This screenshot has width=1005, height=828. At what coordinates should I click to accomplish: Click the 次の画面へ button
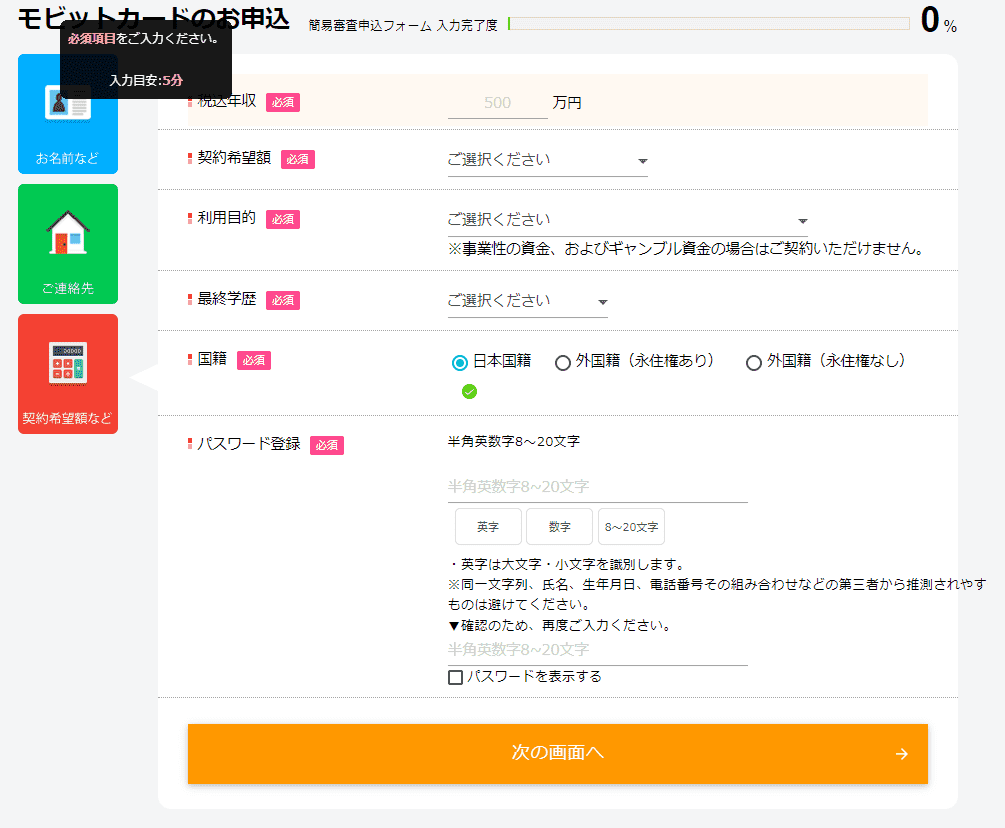(x=558, y=754)
